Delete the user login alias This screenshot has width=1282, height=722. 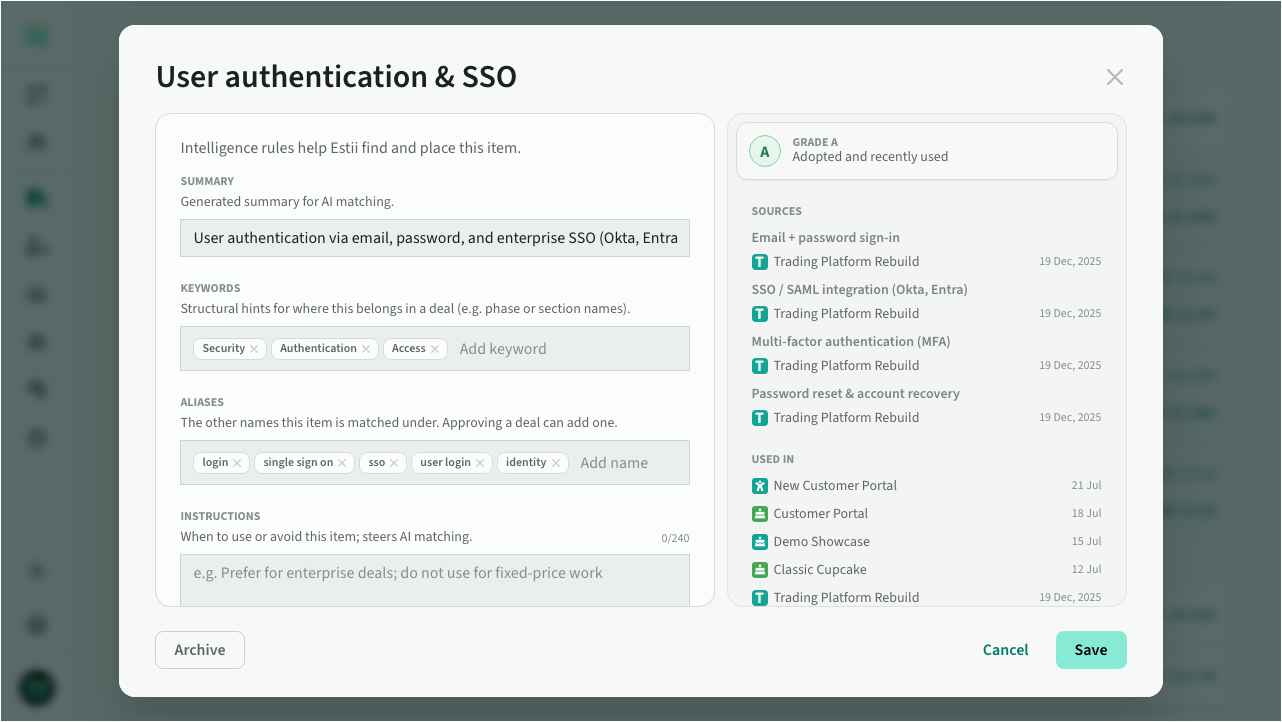pyautogui.click(x=480, y=463)
